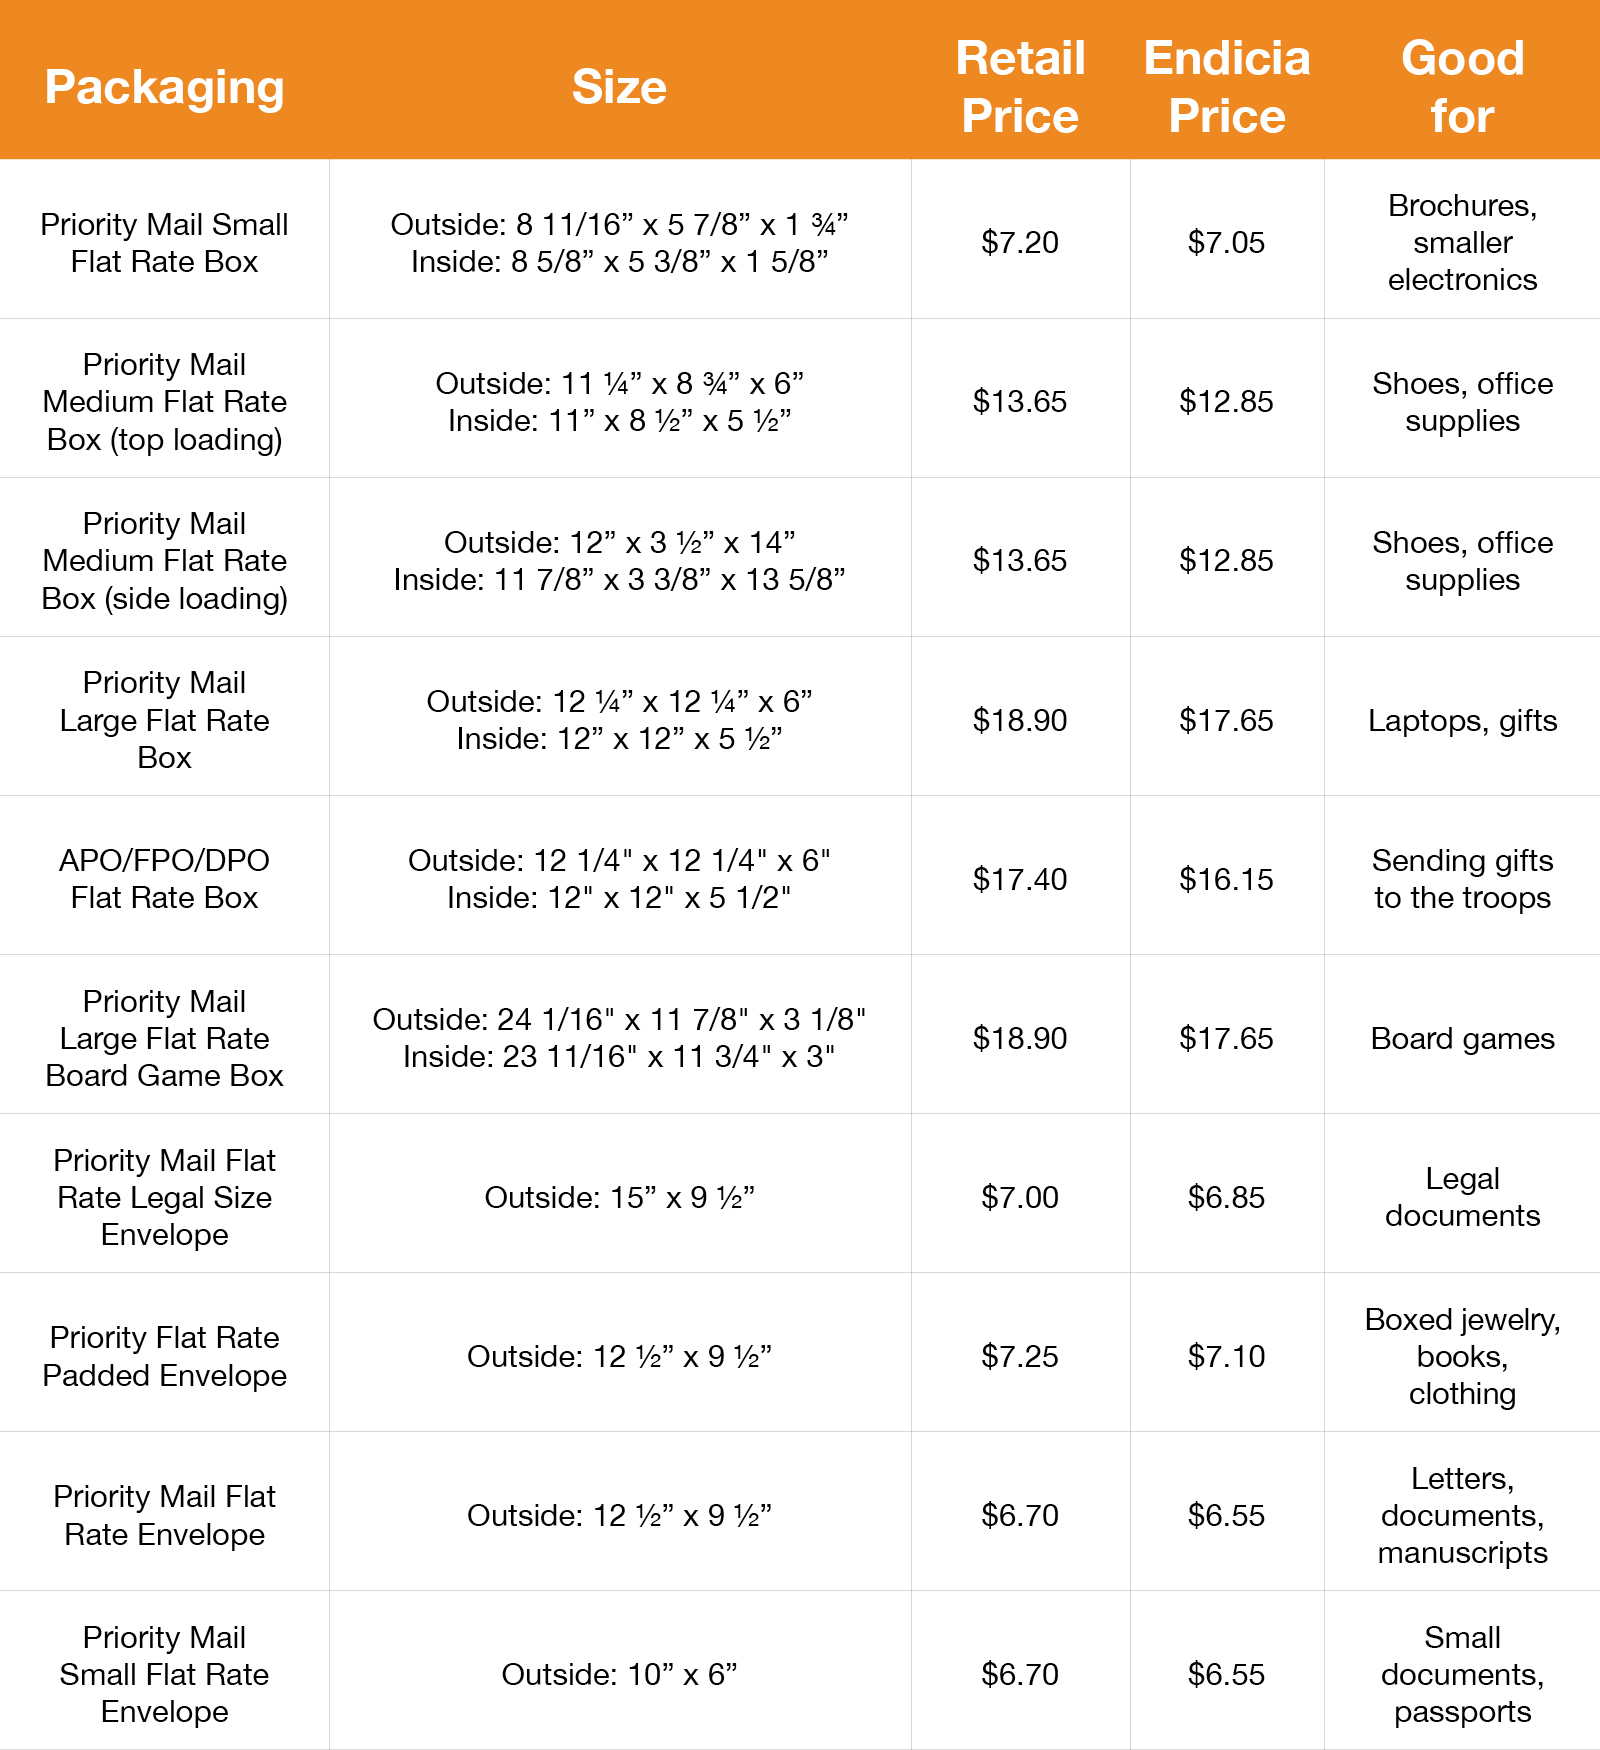This screenshot has height=1750, width=1600.
Task: Select the Large Flat Rate Board Game Box cell
Action: click(x=164, y=1038)
